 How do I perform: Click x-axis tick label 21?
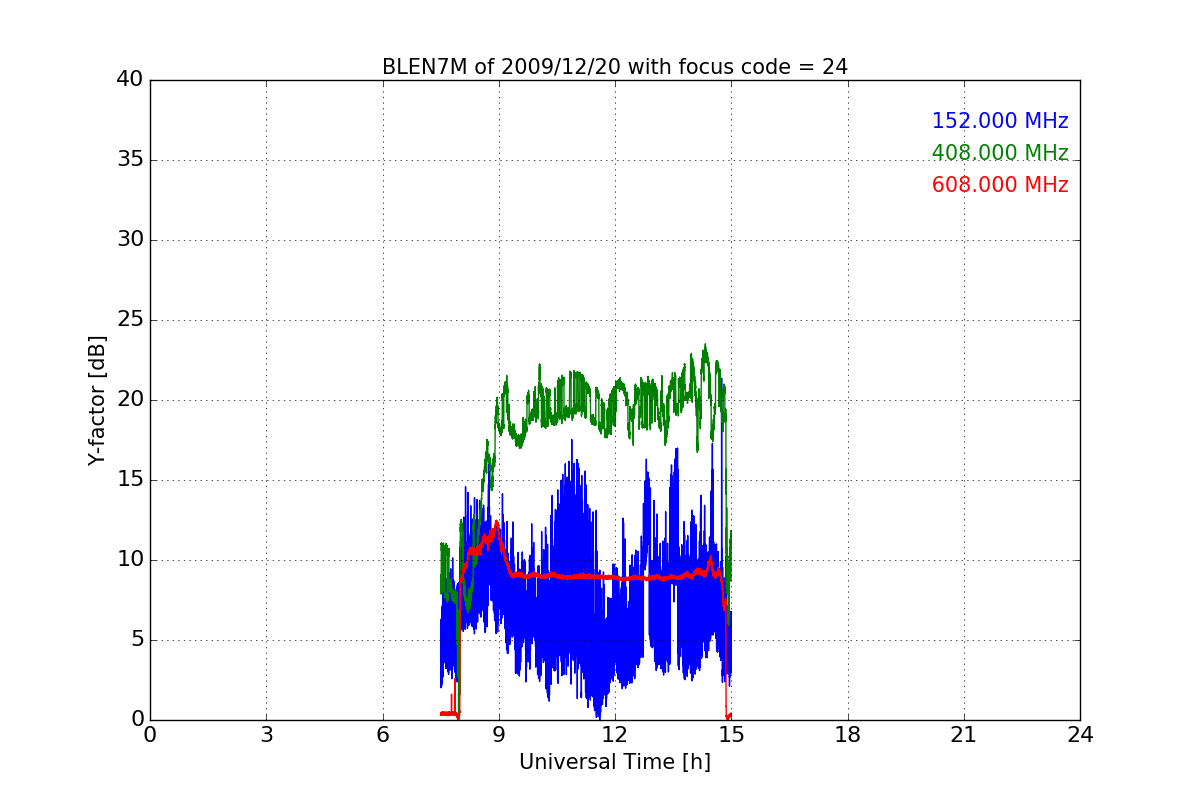click(x=964, y=735)
